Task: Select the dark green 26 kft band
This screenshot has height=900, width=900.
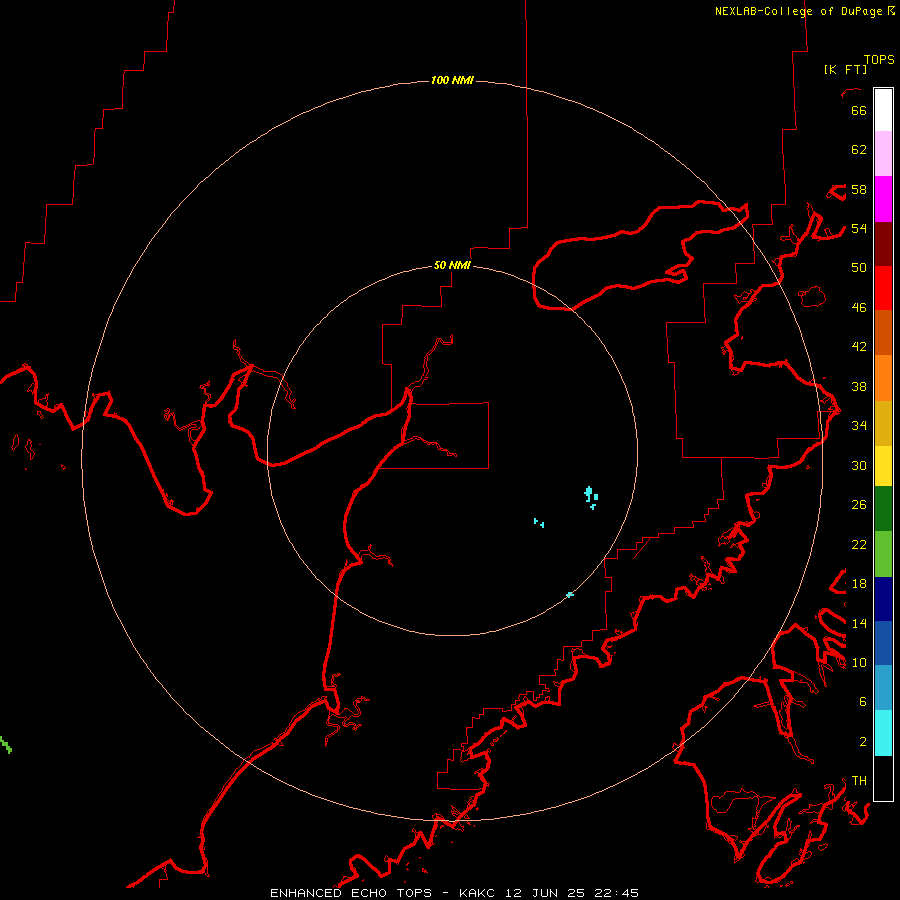Action: click(883, 509)
